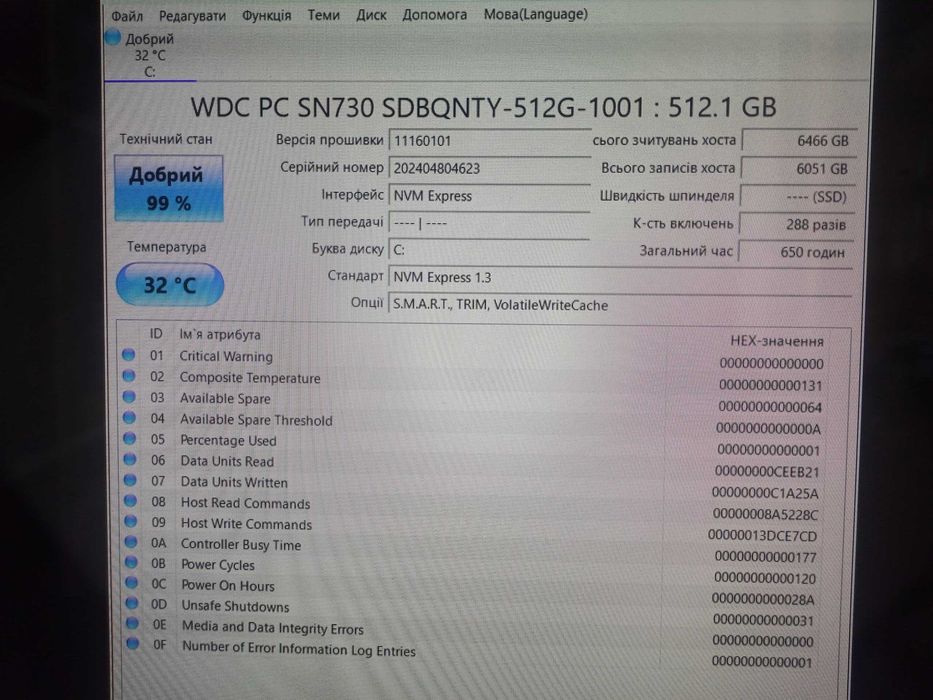This screenshot has width=933, height=700.
Task: Click the total host writes value 6051 GB
Action: (799, 168)
